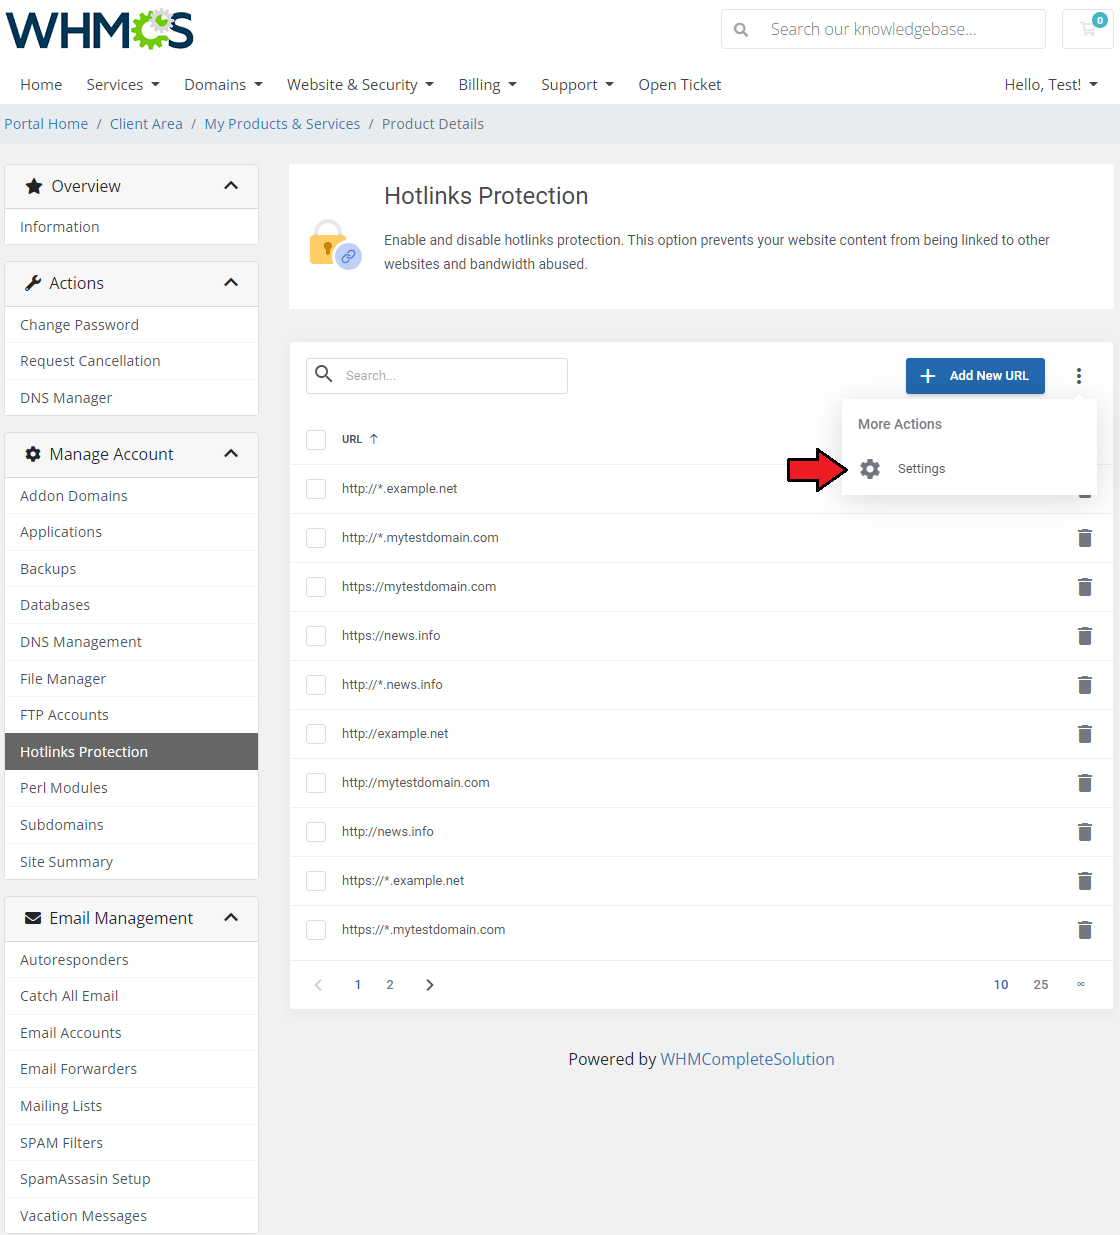Follow the Portal Home breadcrumb link

46,124
